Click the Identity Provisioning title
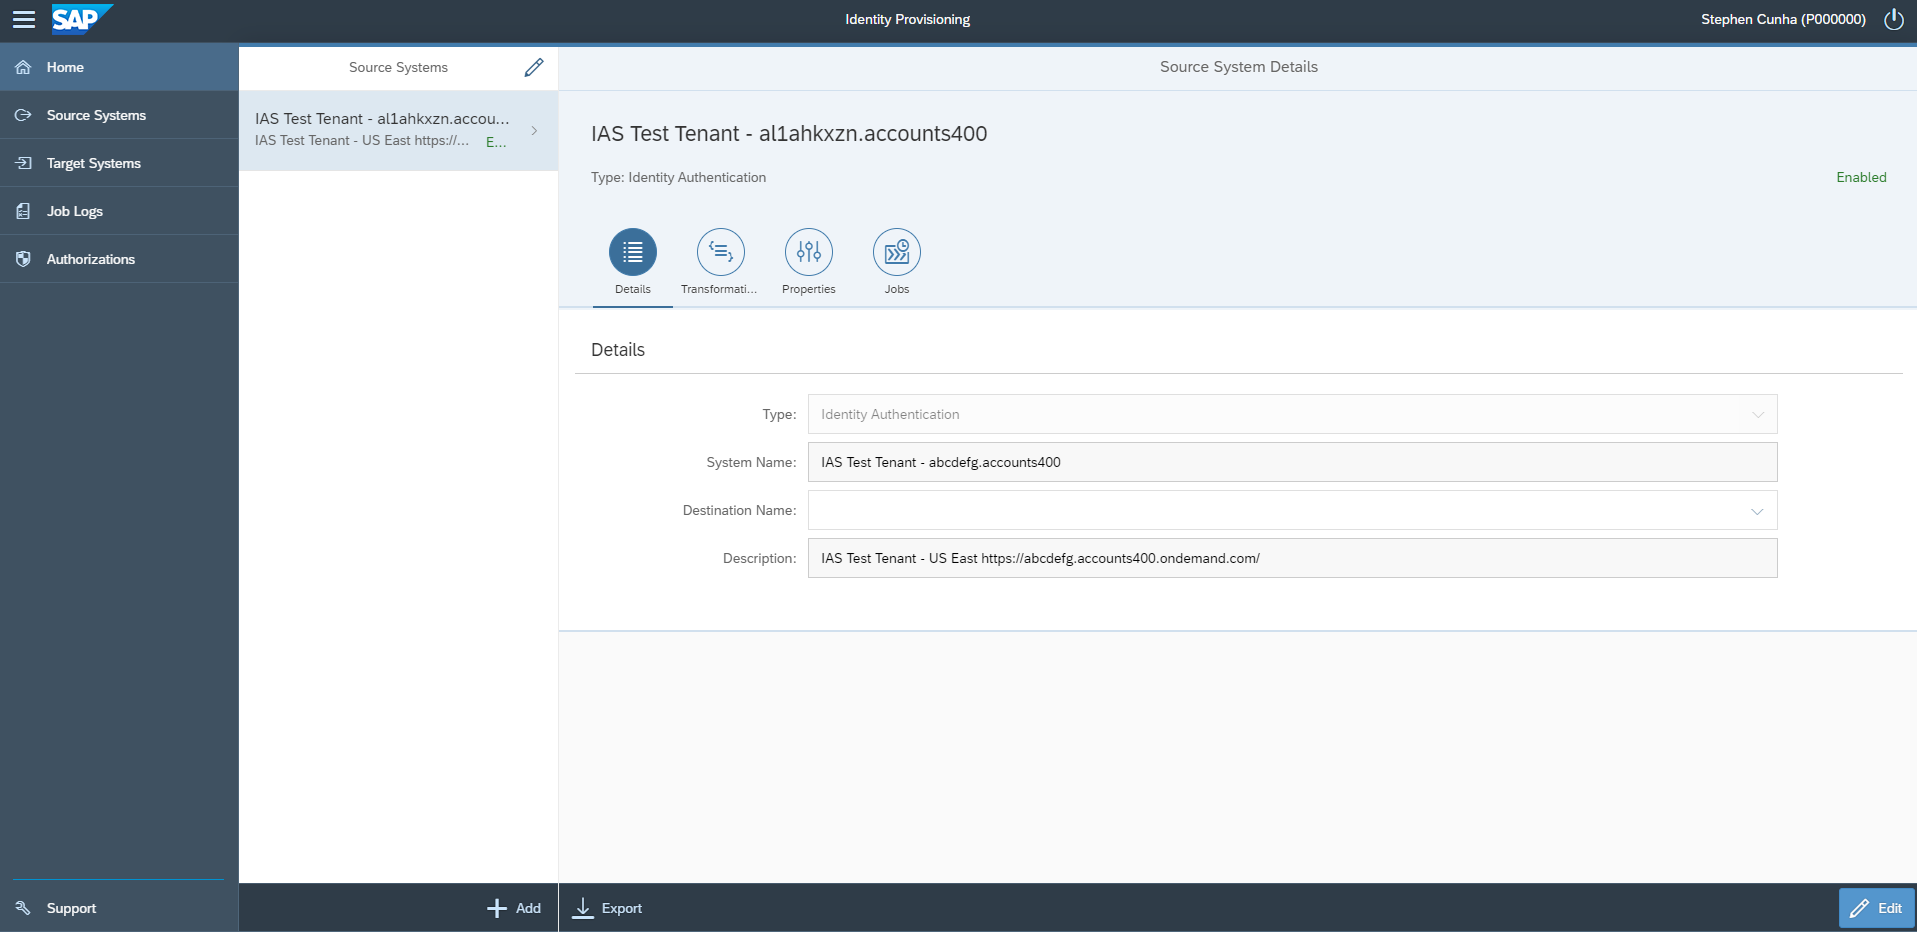 pos(907,19)
